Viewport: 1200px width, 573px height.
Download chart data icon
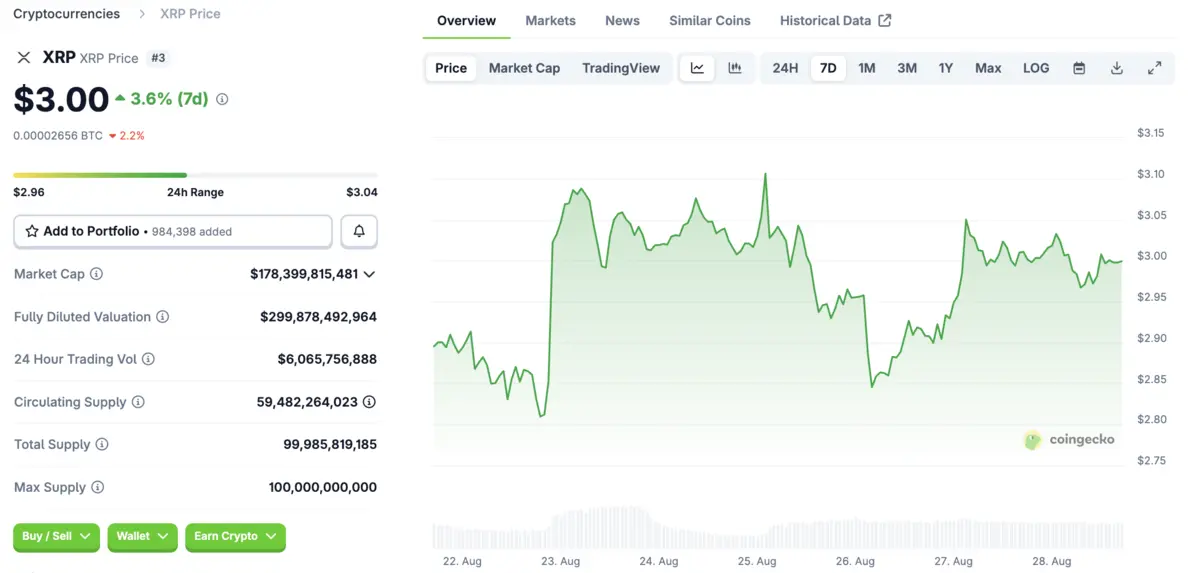(x=1117, y=68)
